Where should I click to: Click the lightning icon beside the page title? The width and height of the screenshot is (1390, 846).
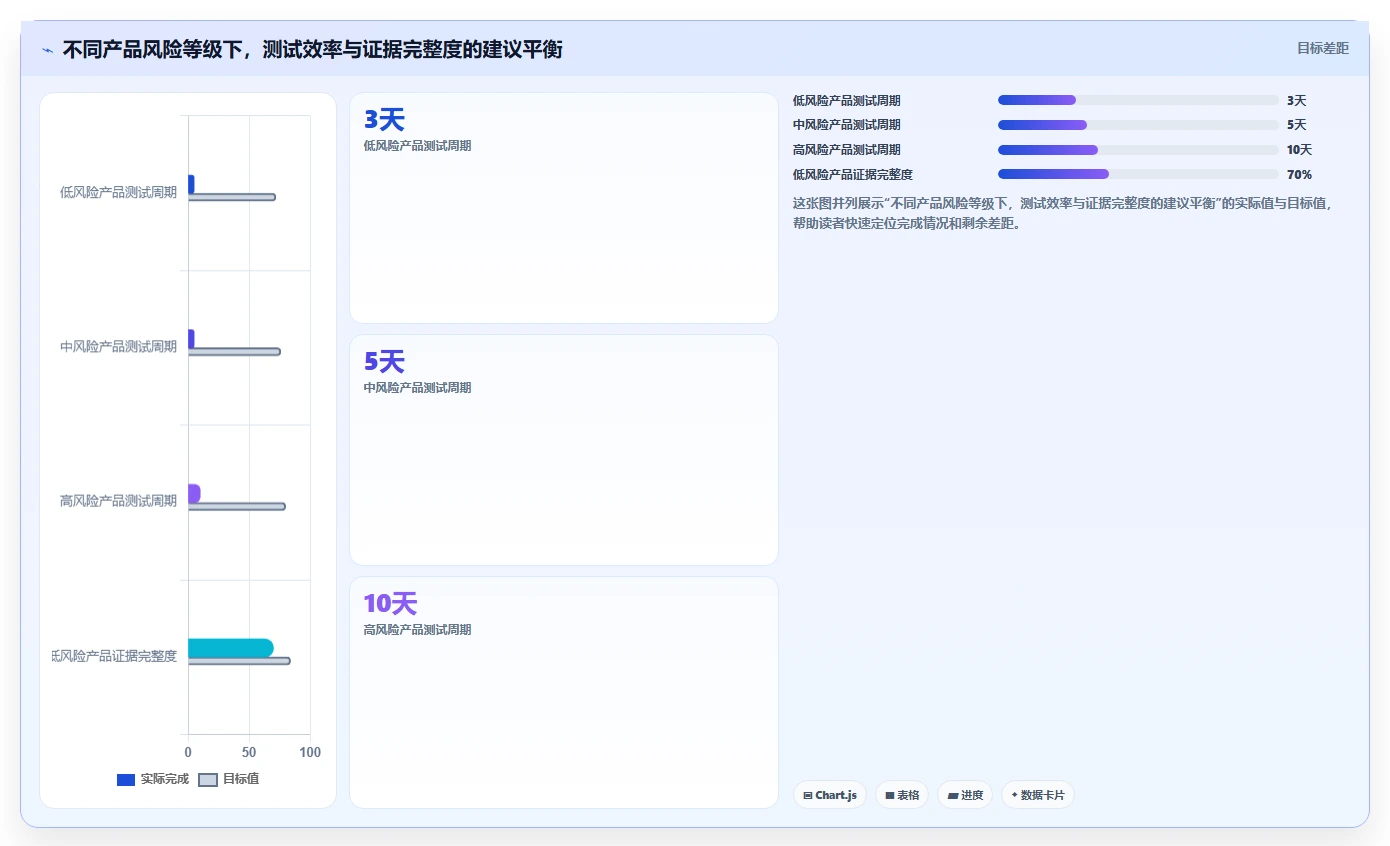click(x=47, y=50)
